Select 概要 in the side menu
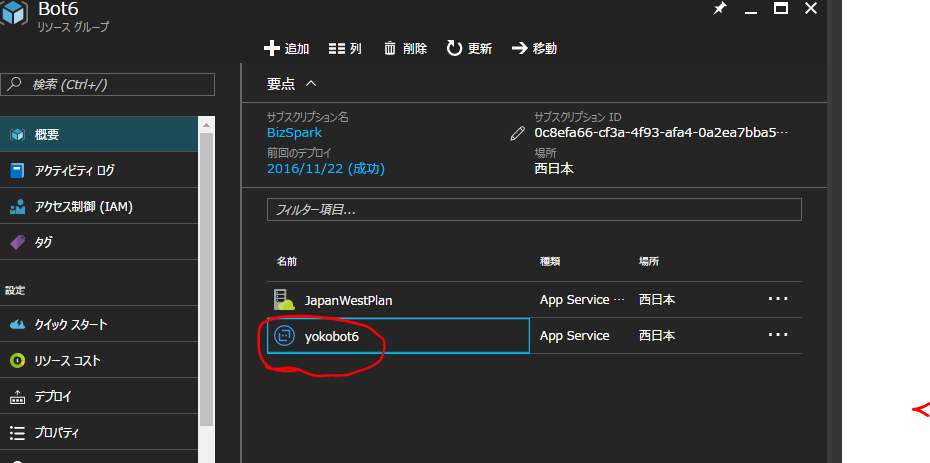 [99, 134]
